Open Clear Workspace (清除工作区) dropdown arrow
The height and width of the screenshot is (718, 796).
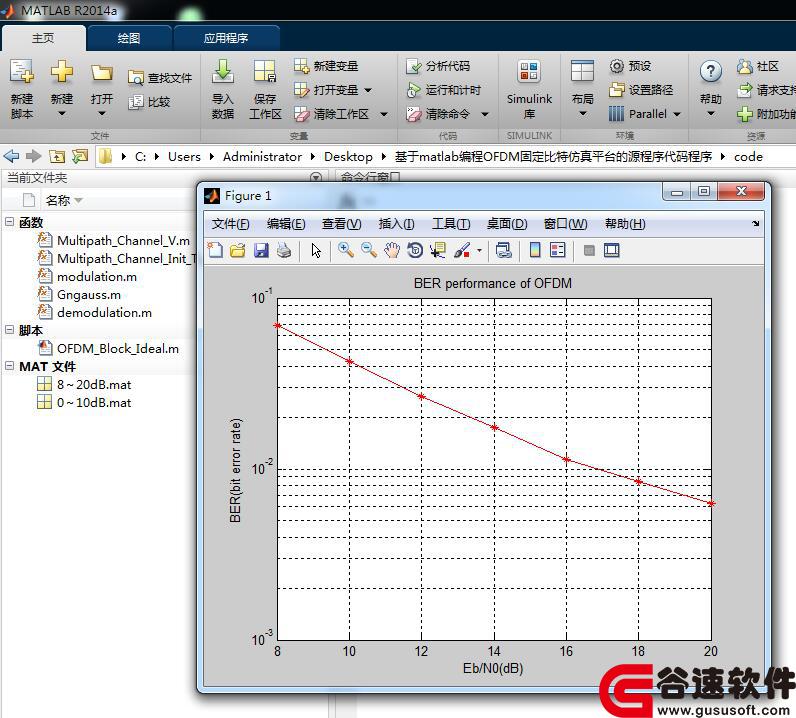coord(384,114)
